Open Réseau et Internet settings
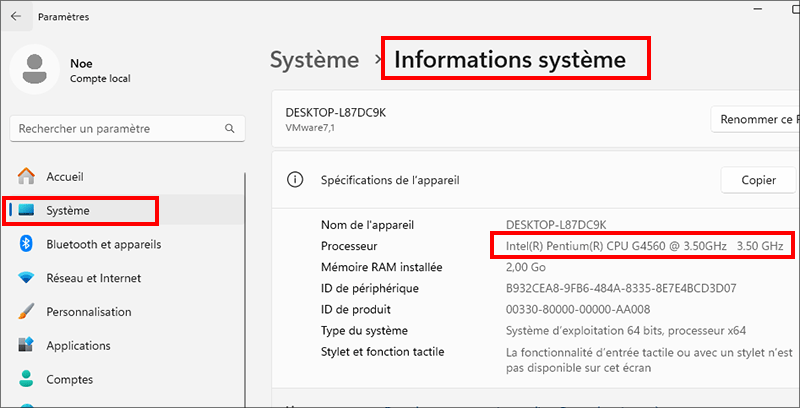 tap(126, 278)
